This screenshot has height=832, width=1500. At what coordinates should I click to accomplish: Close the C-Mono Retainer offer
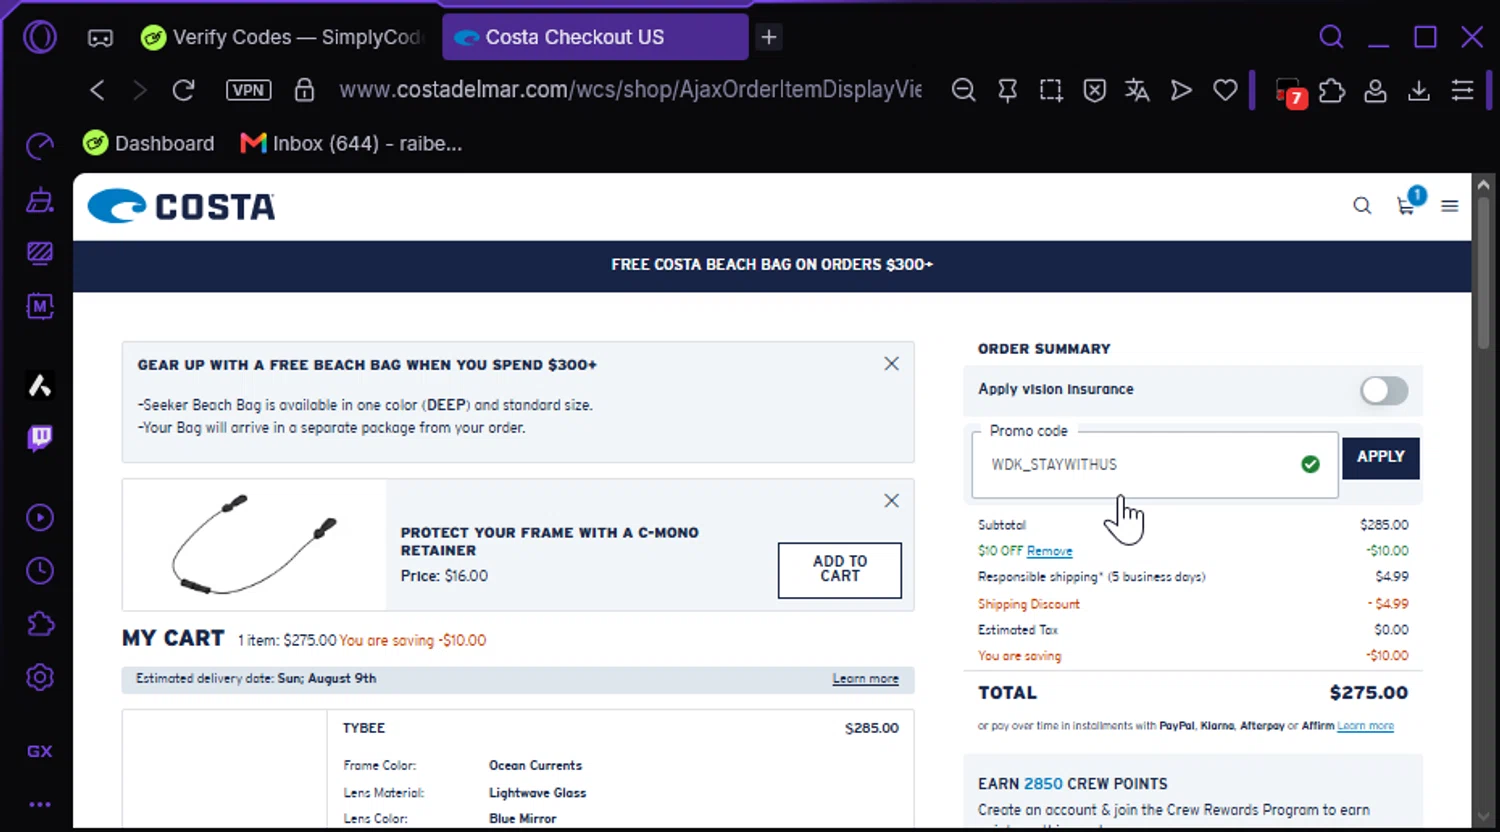[x=891, y=501]
